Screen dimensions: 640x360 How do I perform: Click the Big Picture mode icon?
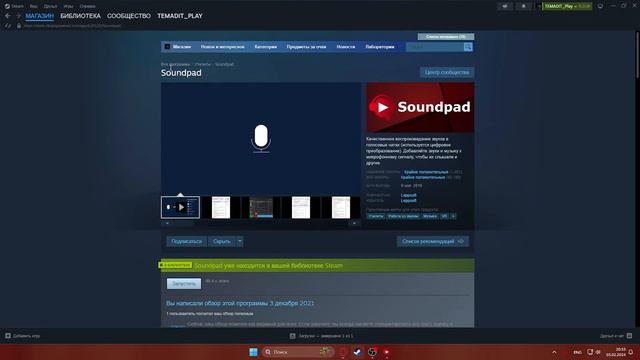pyautogui.click(x=600, y=6)
